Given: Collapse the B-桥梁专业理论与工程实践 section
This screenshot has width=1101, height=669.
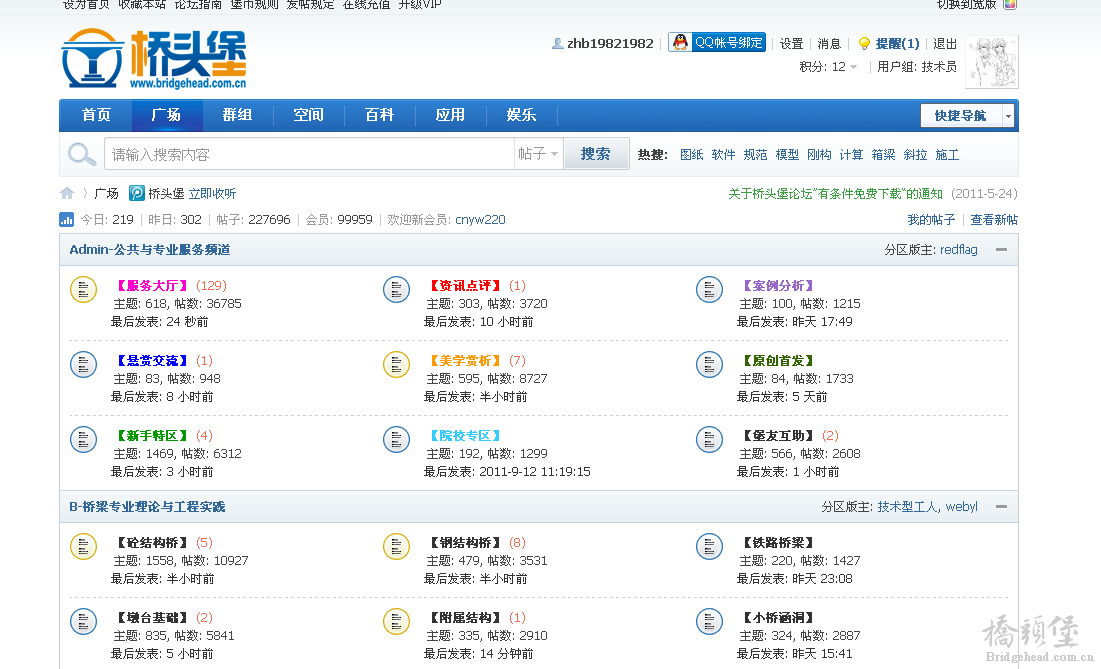Looking at the screenshot, I should point(1001,507).
